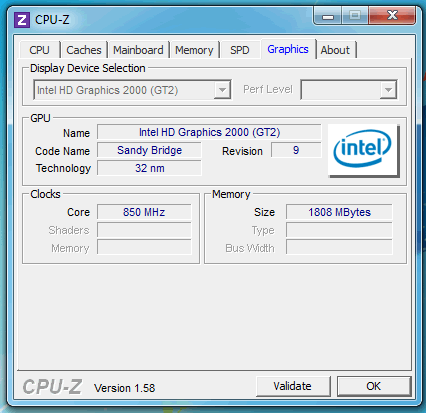Click the Intel HD Graphics 2000 combo box
426x413 pixels.
click(132, 90)
